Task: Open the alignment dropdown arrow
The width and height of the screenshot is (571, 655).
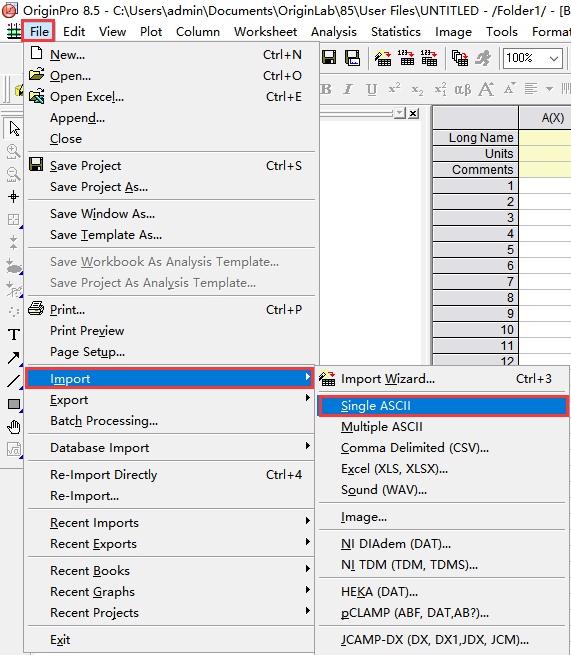Action: [549, 89]
